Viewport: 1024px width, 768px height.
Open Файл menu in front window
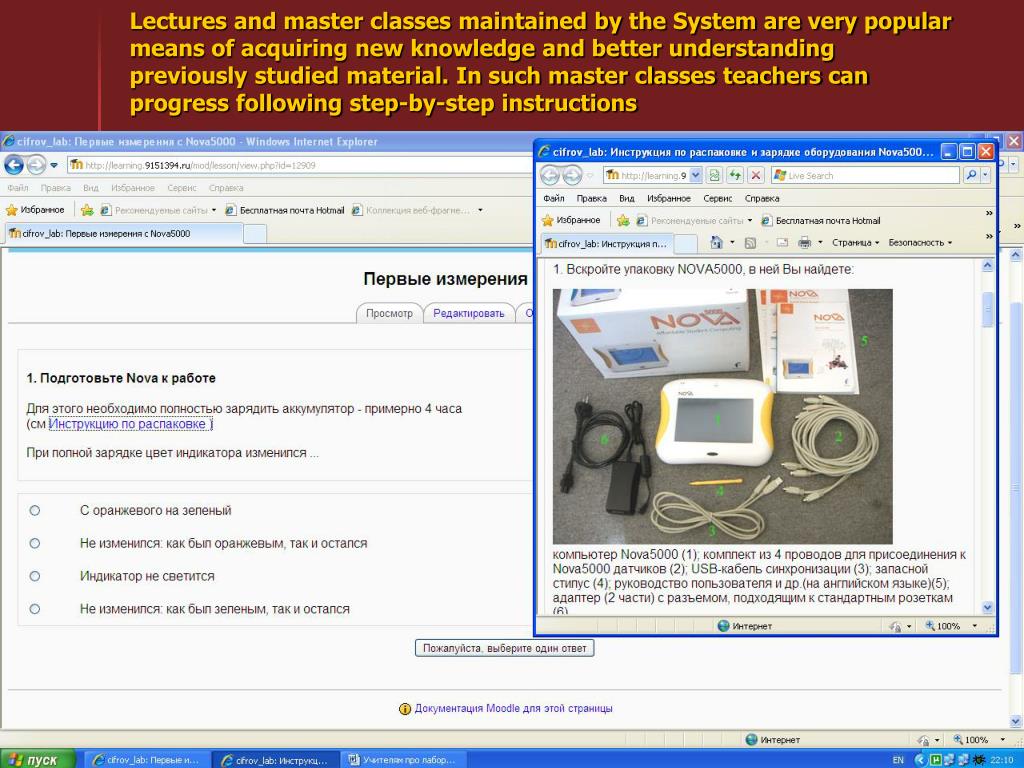coord(553,199)
